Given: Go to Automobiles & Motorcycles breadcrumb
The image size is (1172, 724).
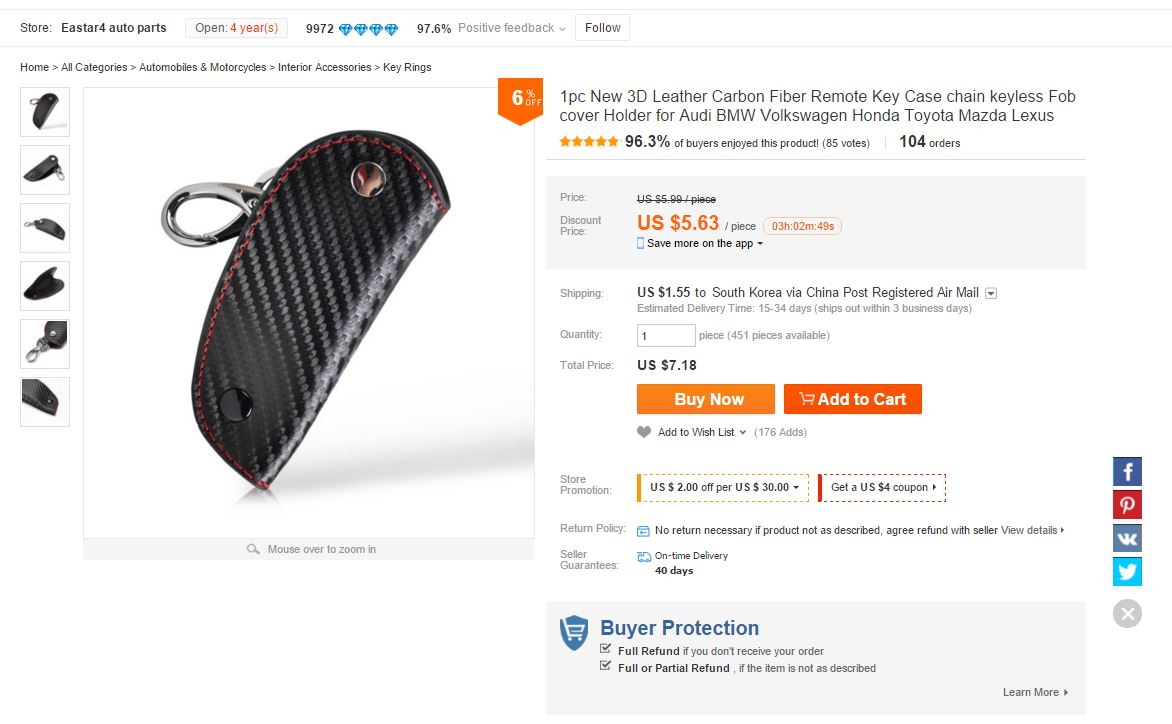Looking at the screenshot, I should tap(202, 67).
